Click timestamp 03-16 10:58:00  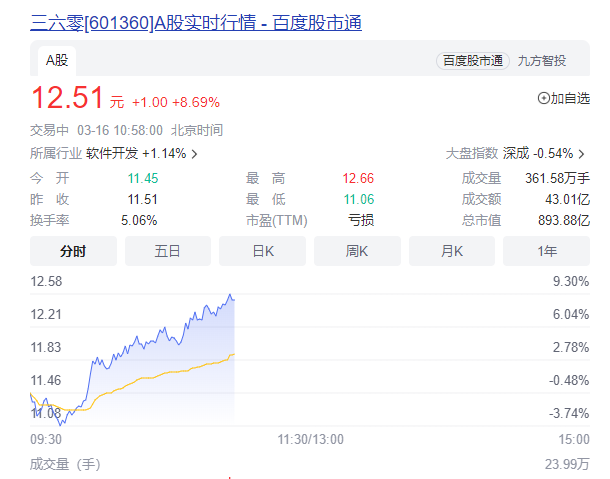click(x=120, y=130)
